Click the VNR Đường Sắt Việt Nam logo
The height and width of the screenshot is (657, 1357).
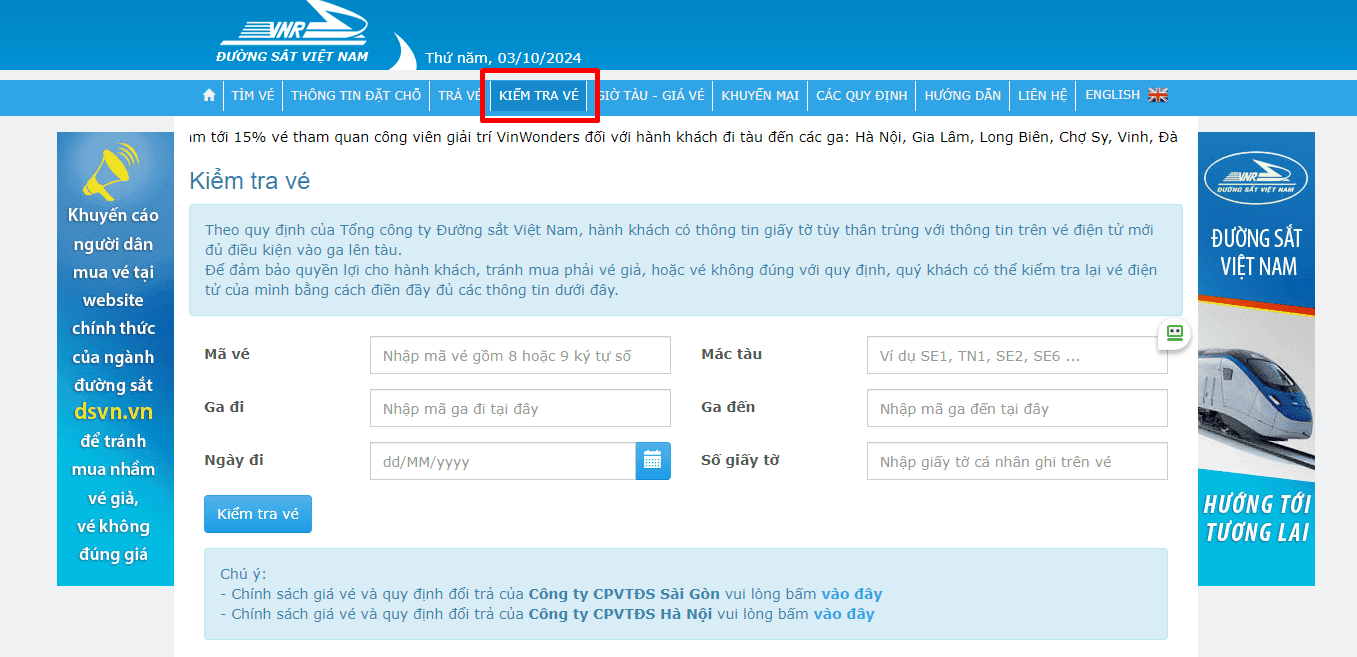click(294, 35)
